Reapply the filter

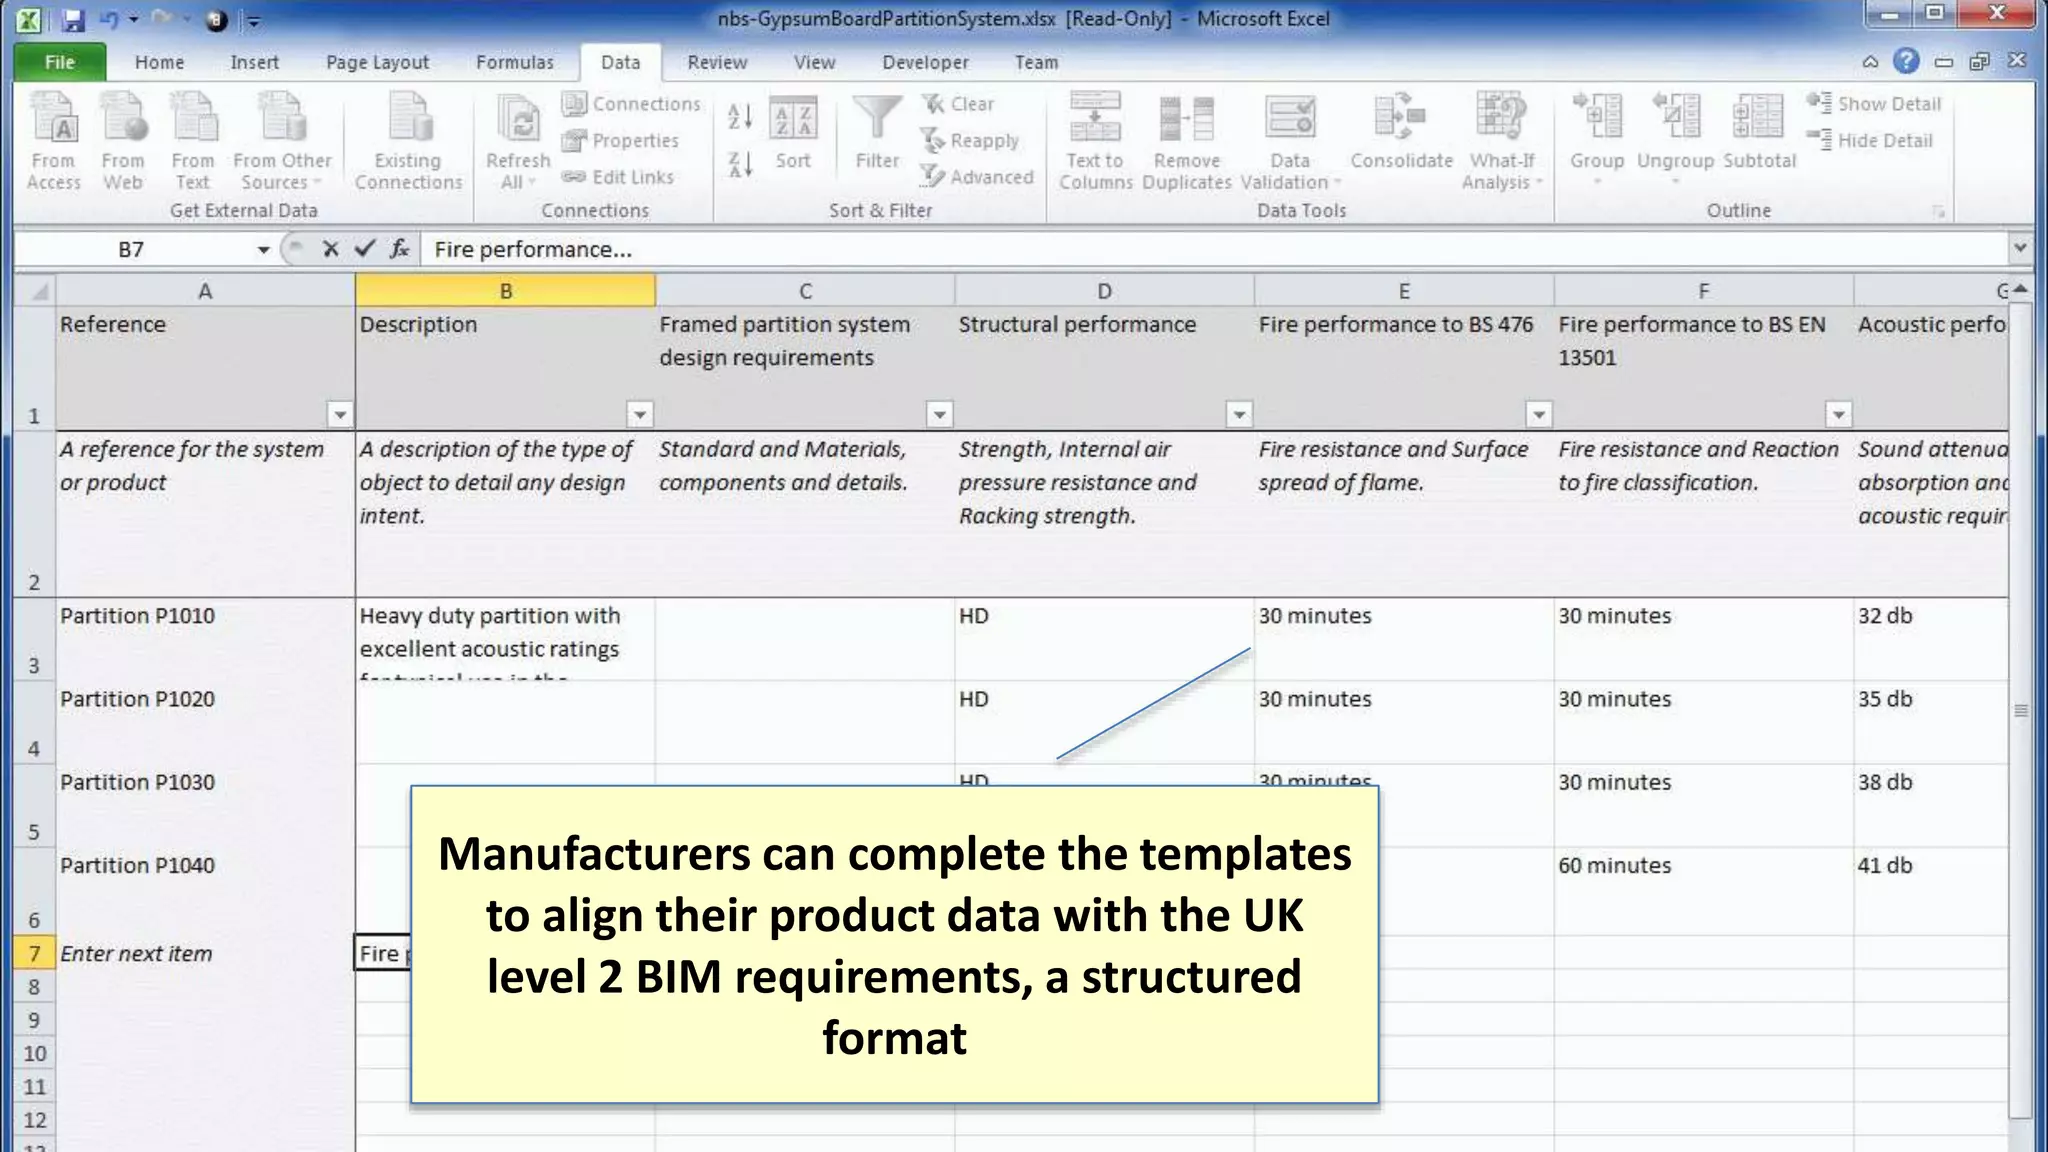coord(970,141)
